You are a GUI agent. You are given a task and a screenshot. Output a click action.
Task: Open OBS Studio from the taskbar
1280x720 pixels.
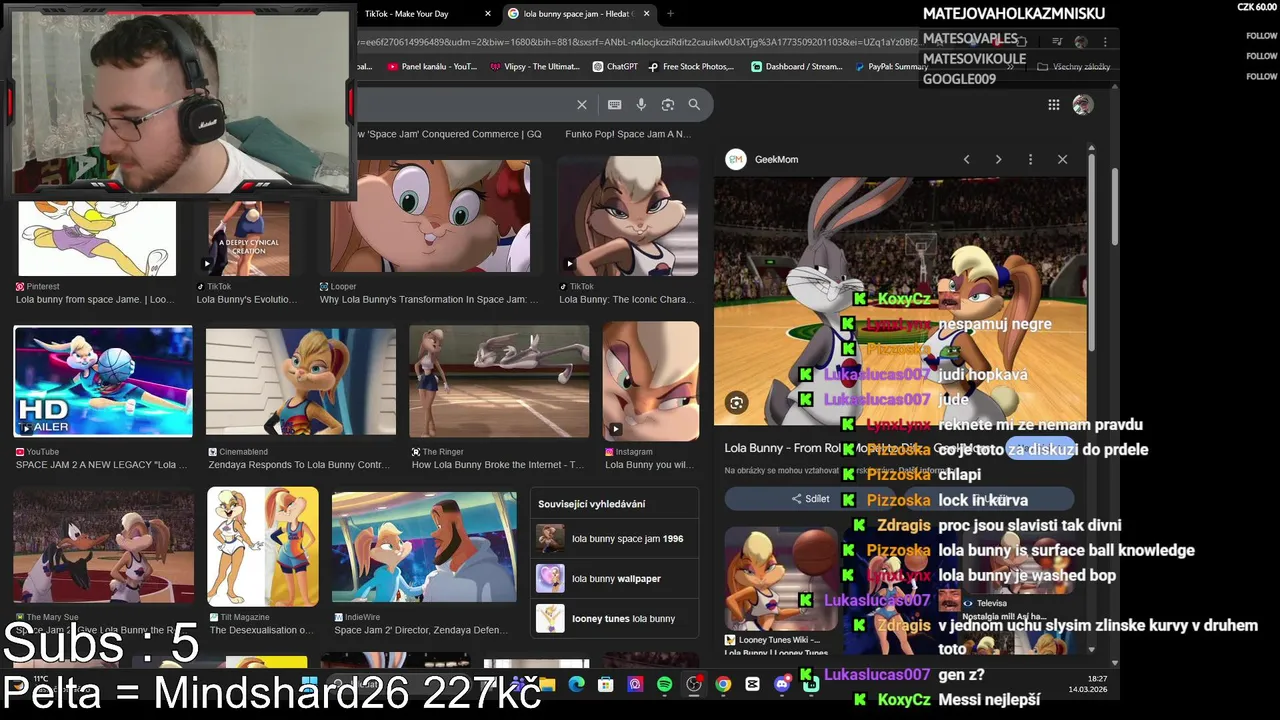point(694,684)
